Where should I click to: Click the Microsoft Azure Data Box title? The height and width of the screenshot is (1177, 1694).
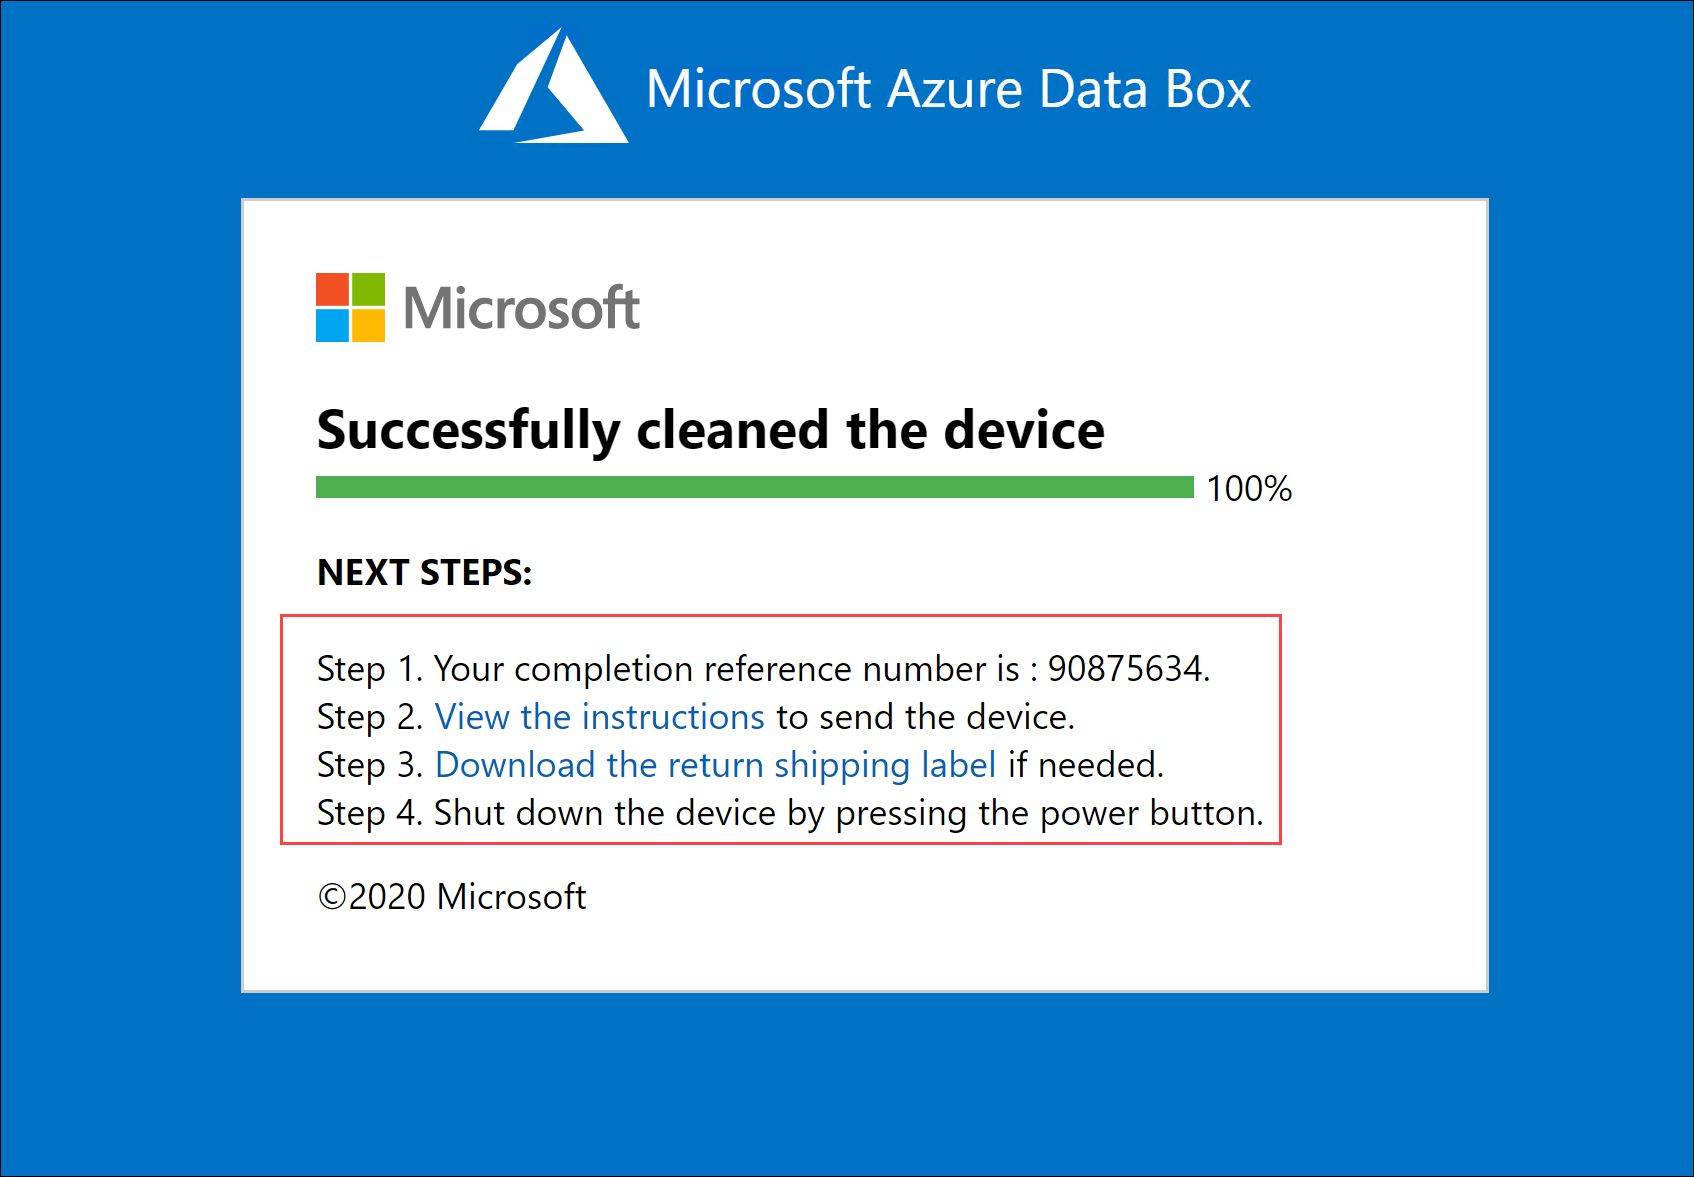coord(948,89)
